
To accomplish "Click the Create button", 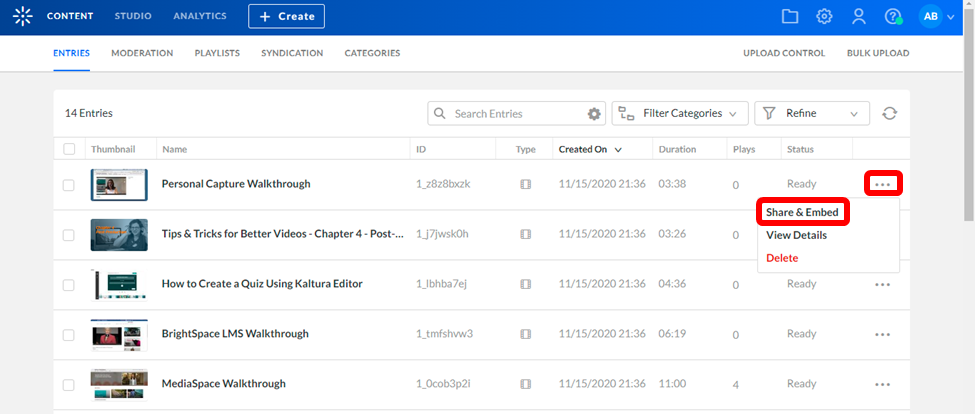I will point(286,17).
